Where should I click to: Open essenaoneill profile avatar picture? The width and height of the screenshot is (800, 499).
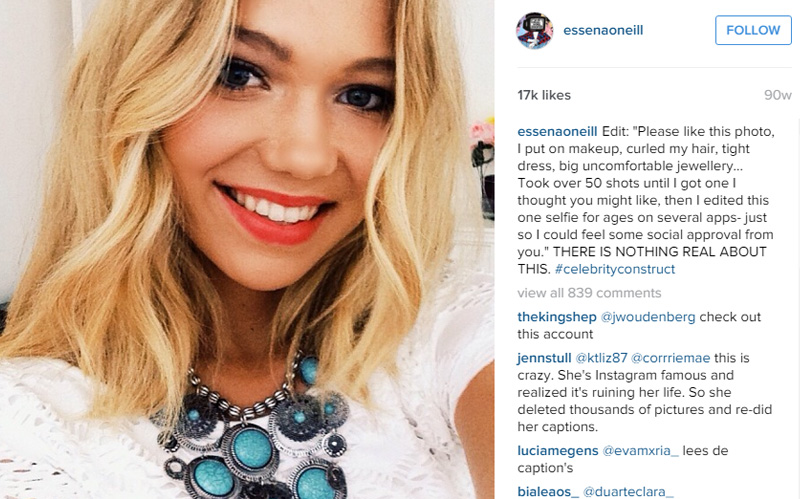[534, 31]
